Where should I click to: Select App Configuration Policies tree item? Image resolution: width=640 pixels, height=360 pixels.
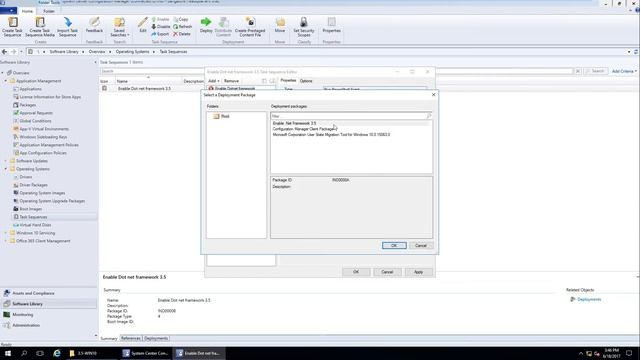point(43,153)
